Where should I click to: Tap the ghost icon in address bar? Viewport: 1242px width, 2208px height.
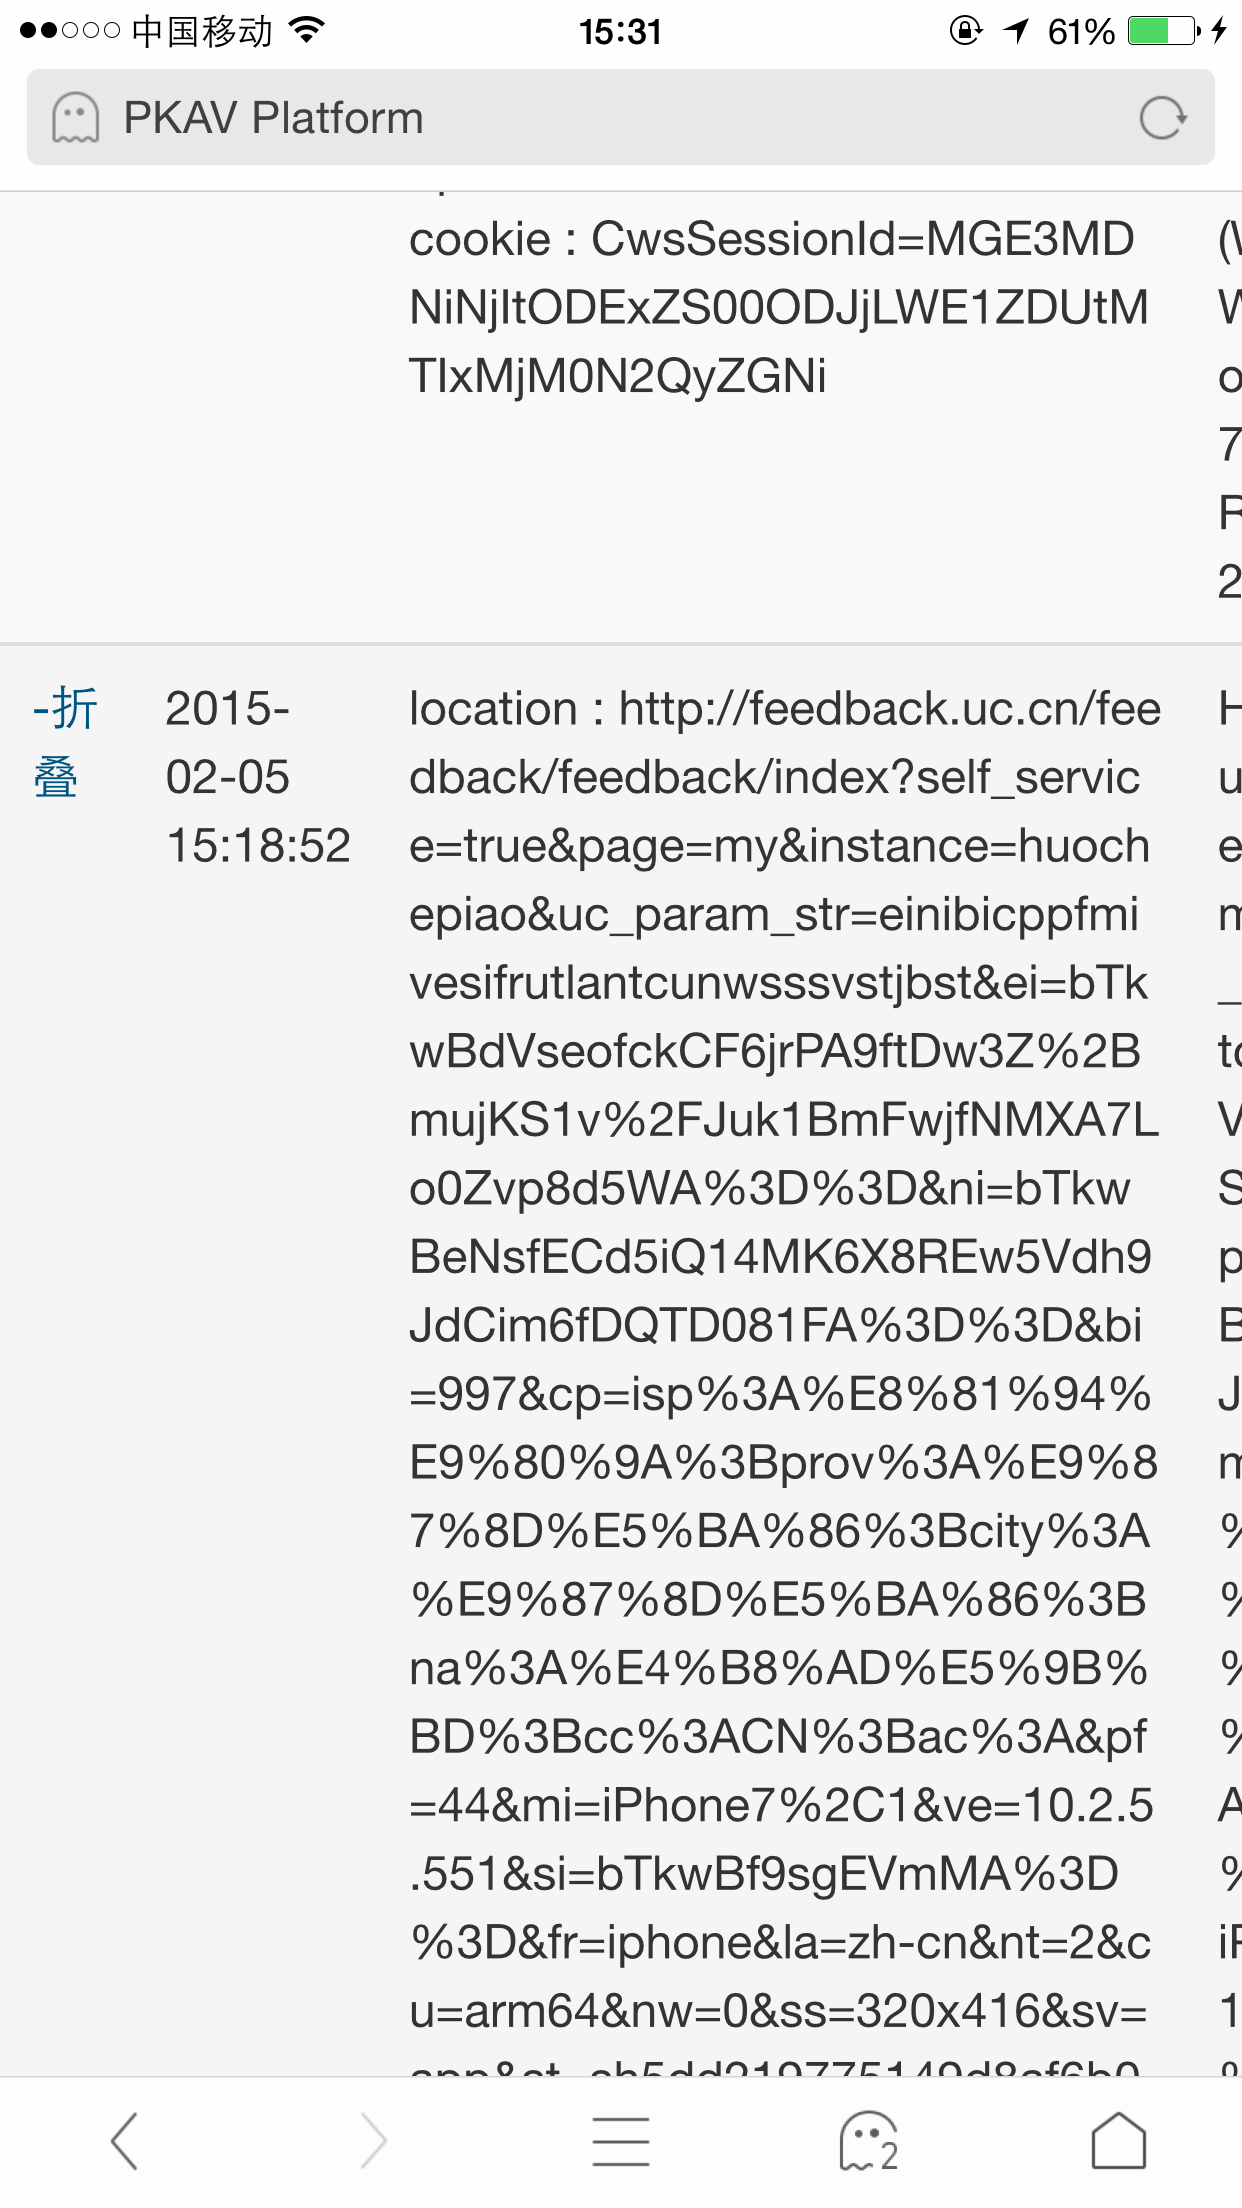point(76,118)
